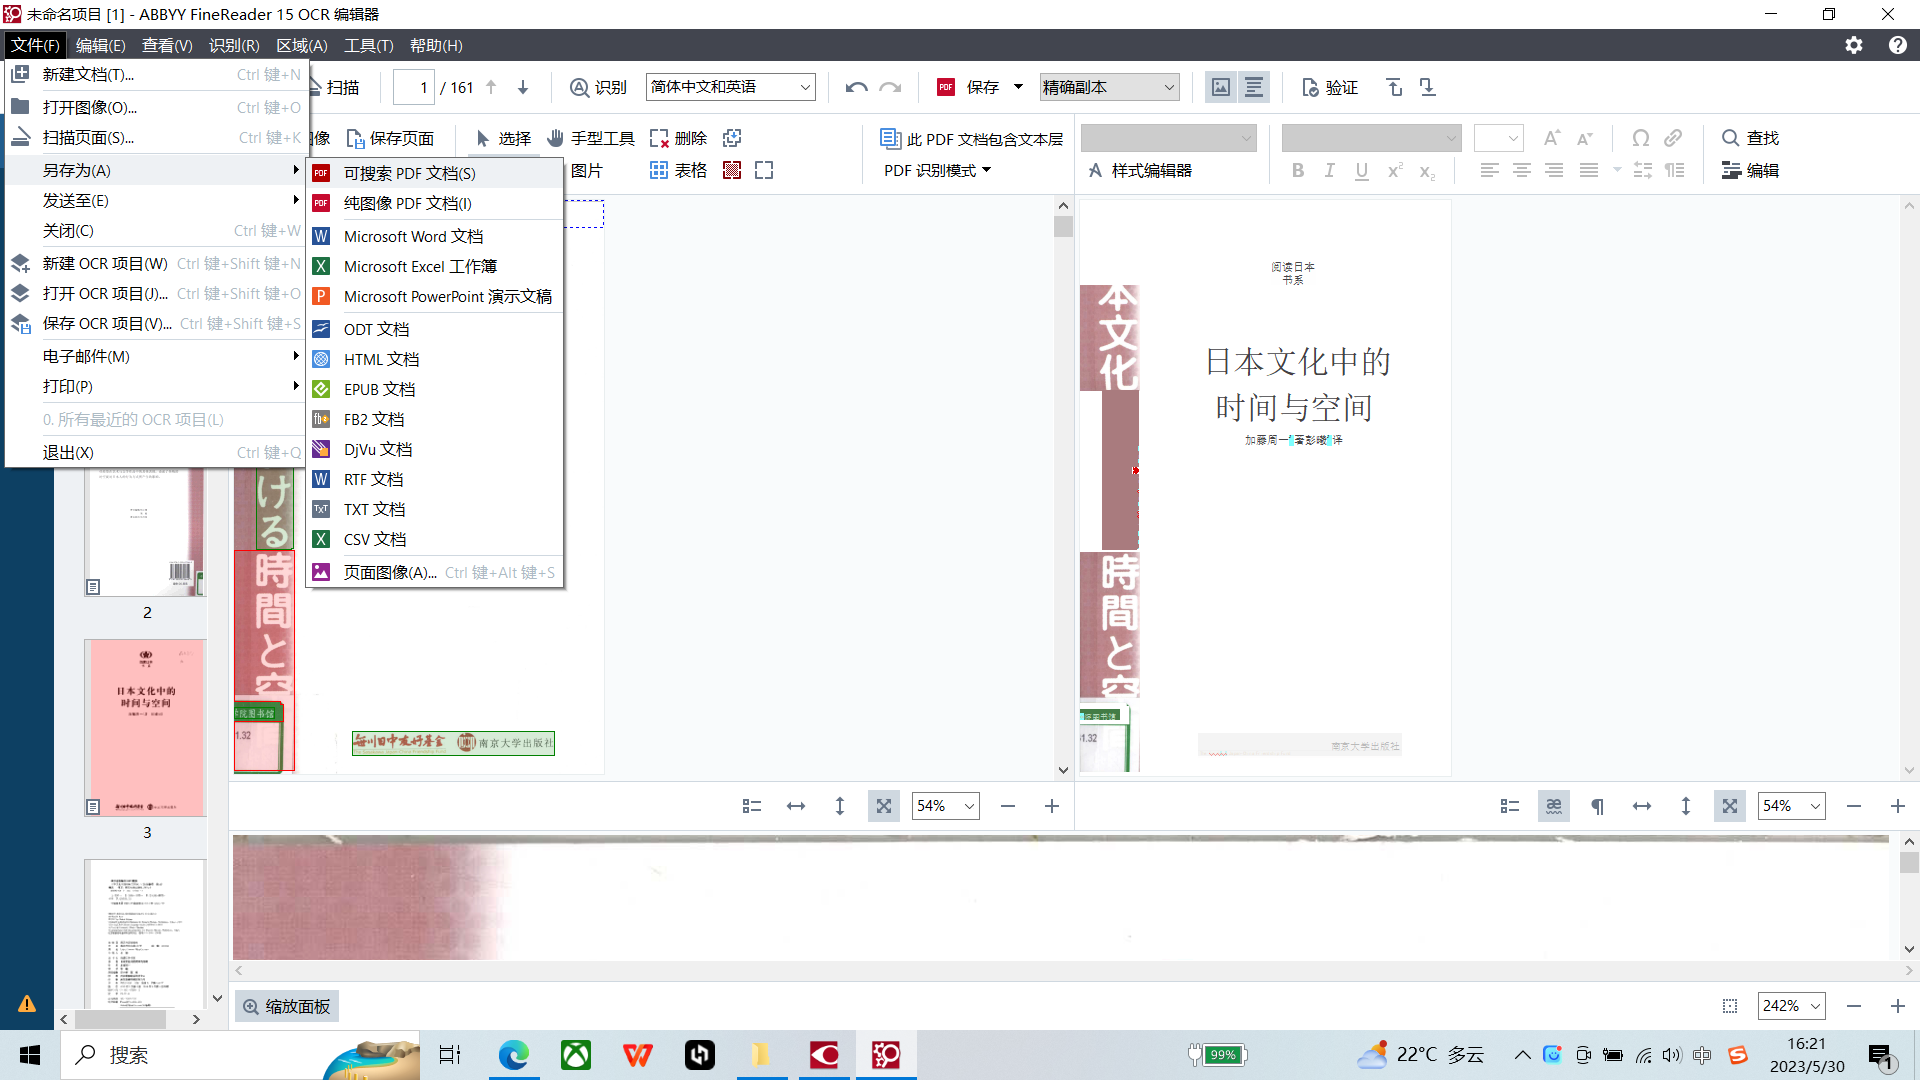Click the undo arrow icon
This screenshot has height=1080, width=1920.
pyautogui.click(x=856, y=88)
